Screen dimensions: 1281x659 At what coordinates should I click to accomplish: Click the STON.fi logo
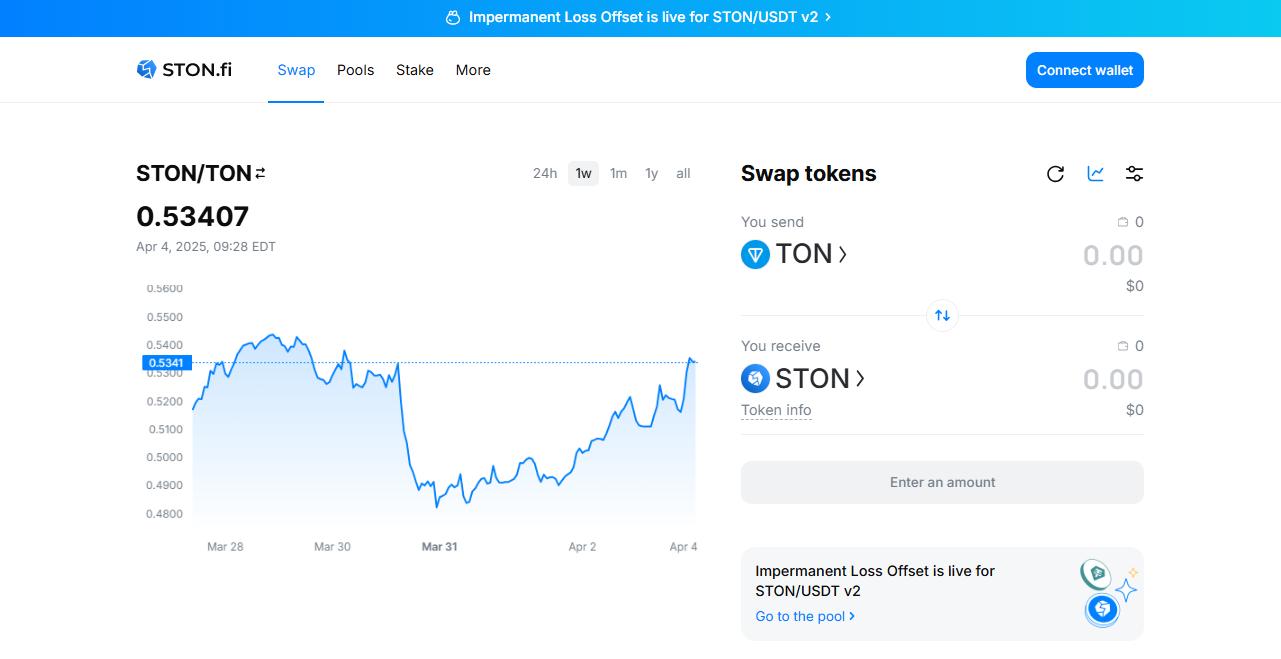tap(183, 69)
